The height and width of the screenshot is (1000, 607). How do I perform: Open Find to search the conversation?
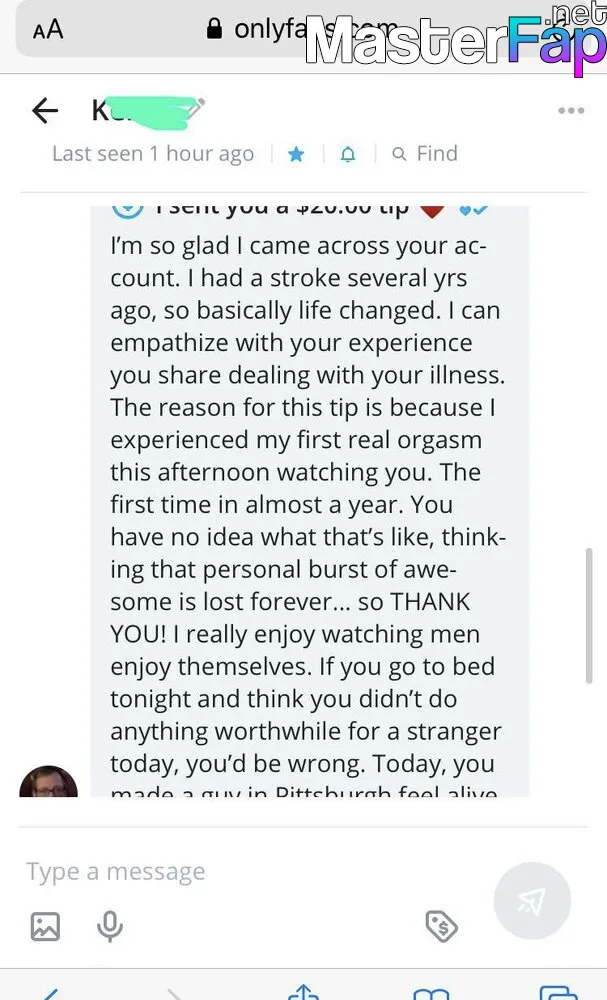425,154
